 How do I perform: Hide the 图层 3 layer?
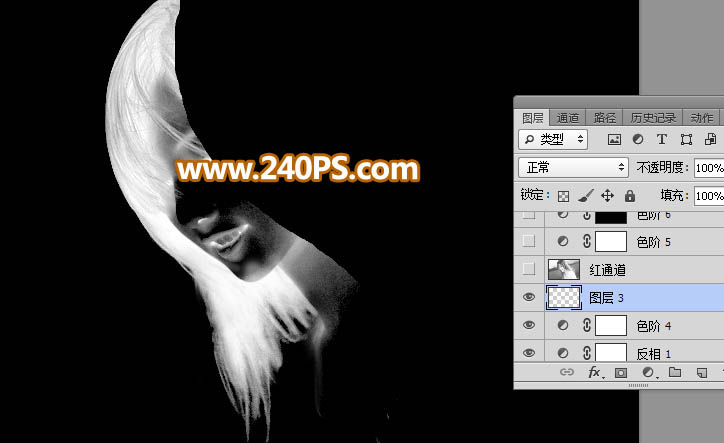click(x=529, y=297)
